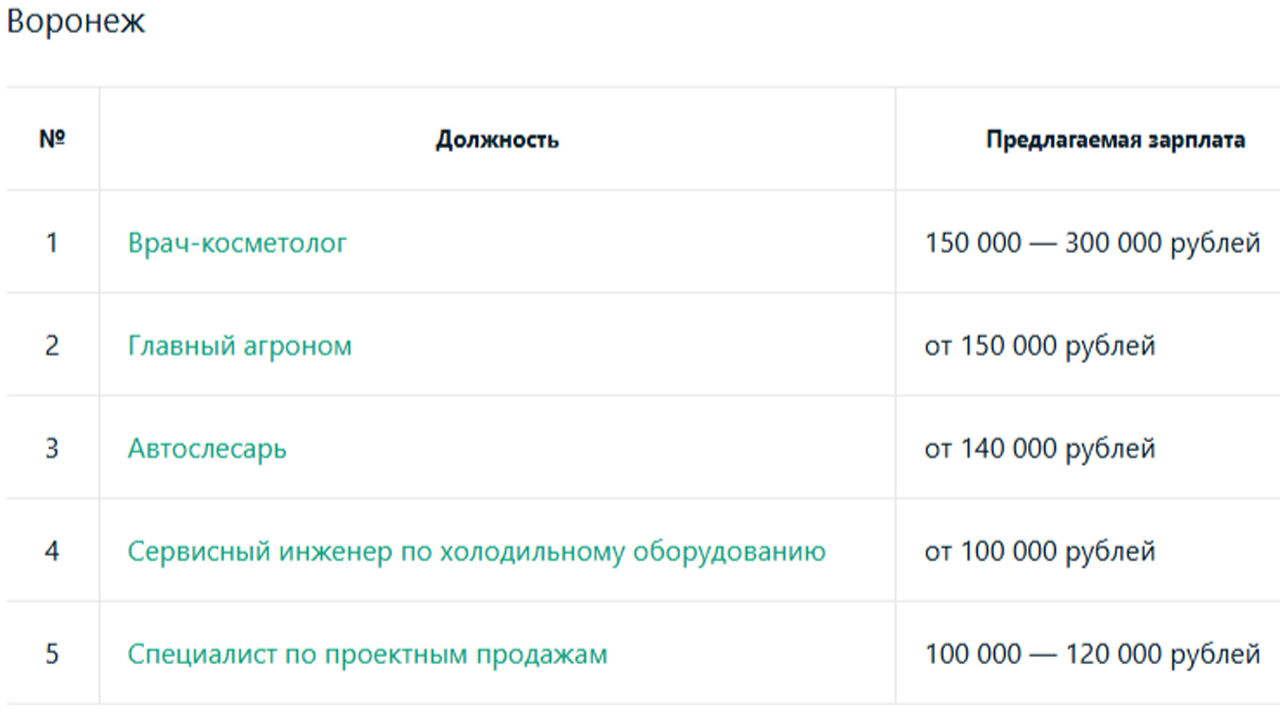Open the Главный агроном vacancy link
Image resolution: width=1280 pixels, height=720 pixels.
click(240, 346)
